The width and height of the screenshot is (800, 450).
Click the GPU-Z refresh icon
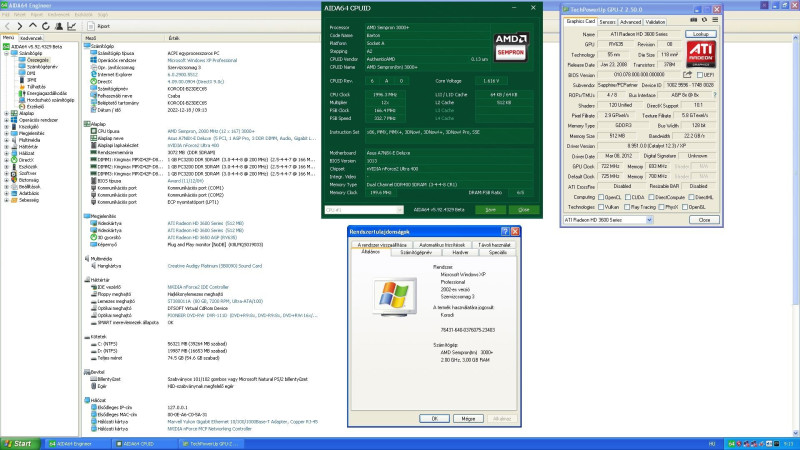pyautogui.click(x=704, y=20)
